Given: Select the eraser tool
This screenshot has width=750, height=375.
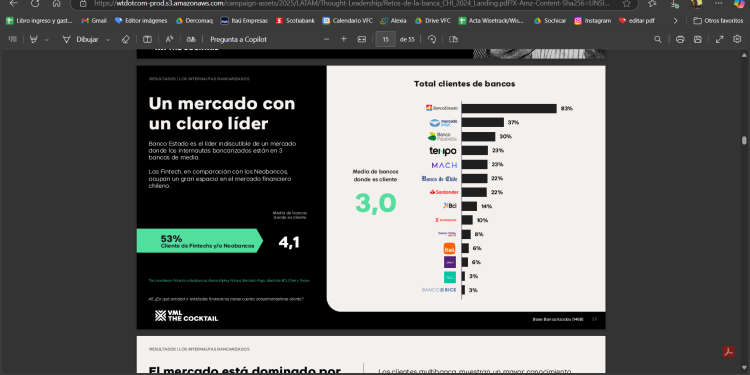Looking at the screenshot, I should point(125,39).
